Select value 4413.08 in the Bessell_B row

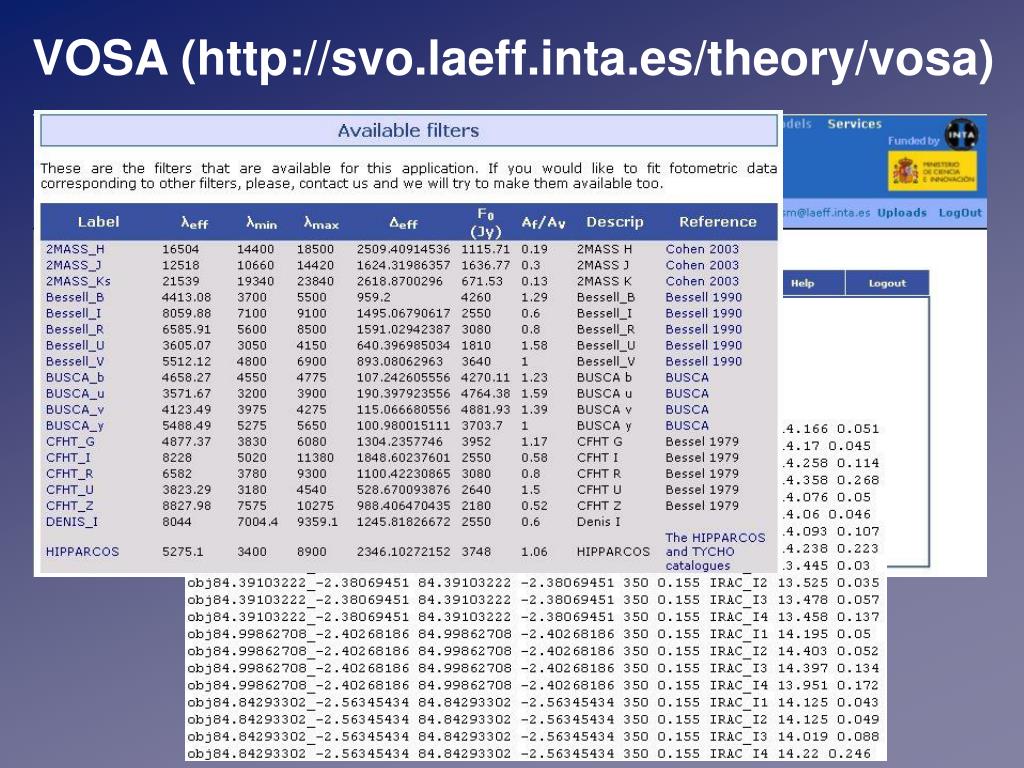(x=187, y=297)
